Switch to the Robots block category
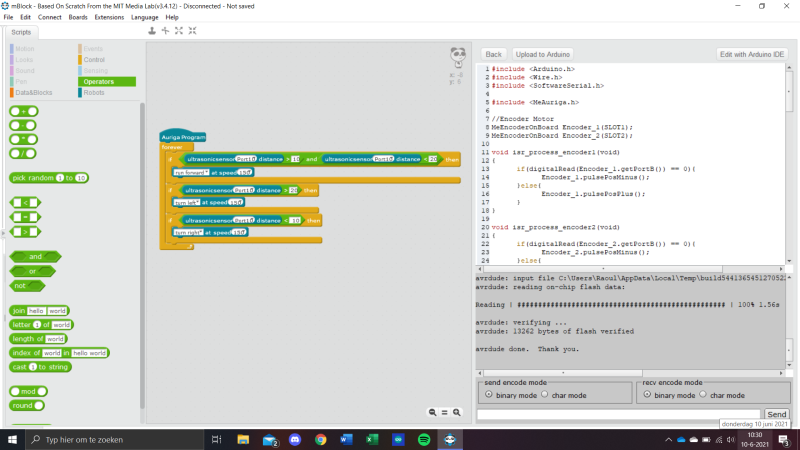800x450 pixels. click(94, 92)
